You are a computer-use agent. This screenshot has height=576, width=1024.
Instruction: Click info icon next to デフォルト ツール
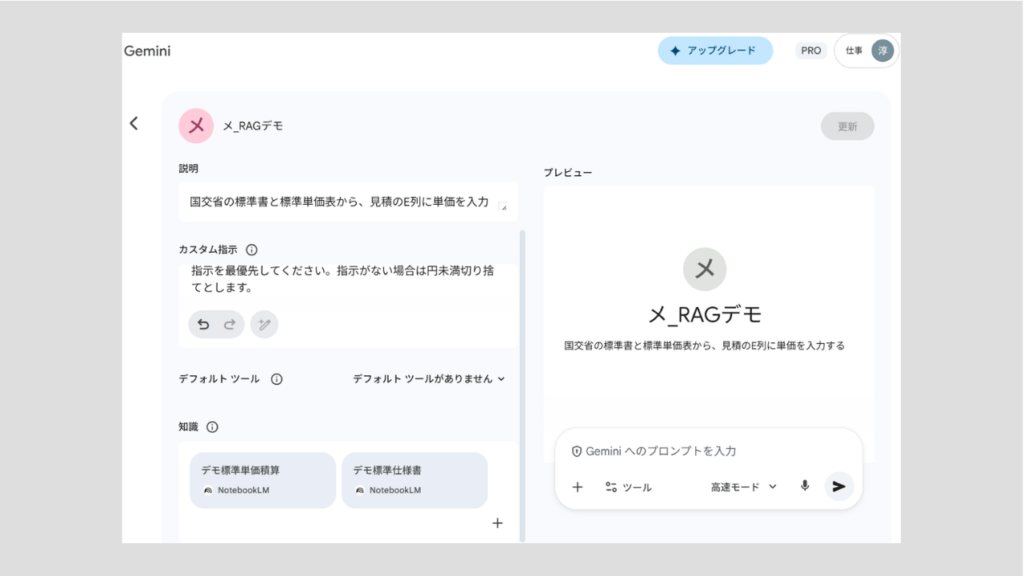[x=277, y=379]
